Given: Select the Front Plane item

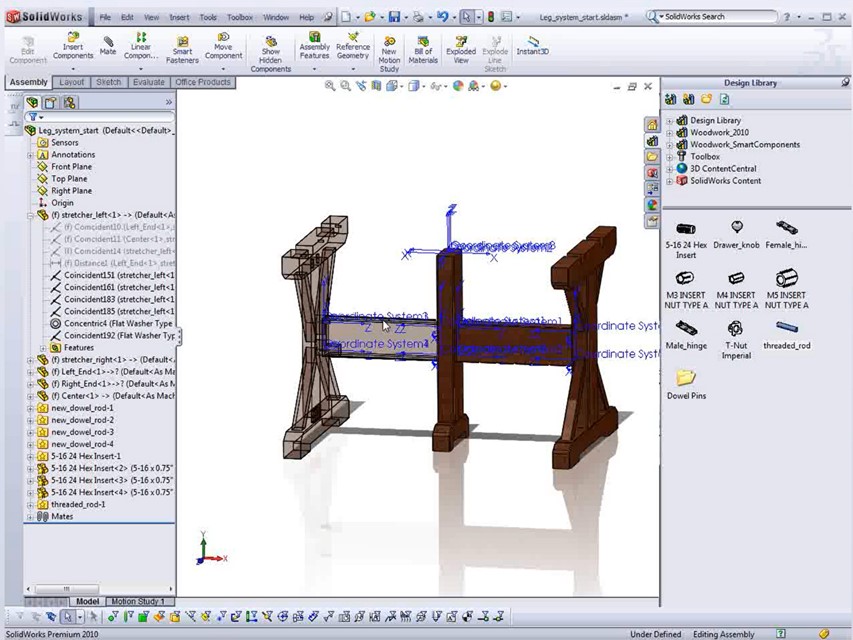Looking at the screenshot, I should 71,167.
